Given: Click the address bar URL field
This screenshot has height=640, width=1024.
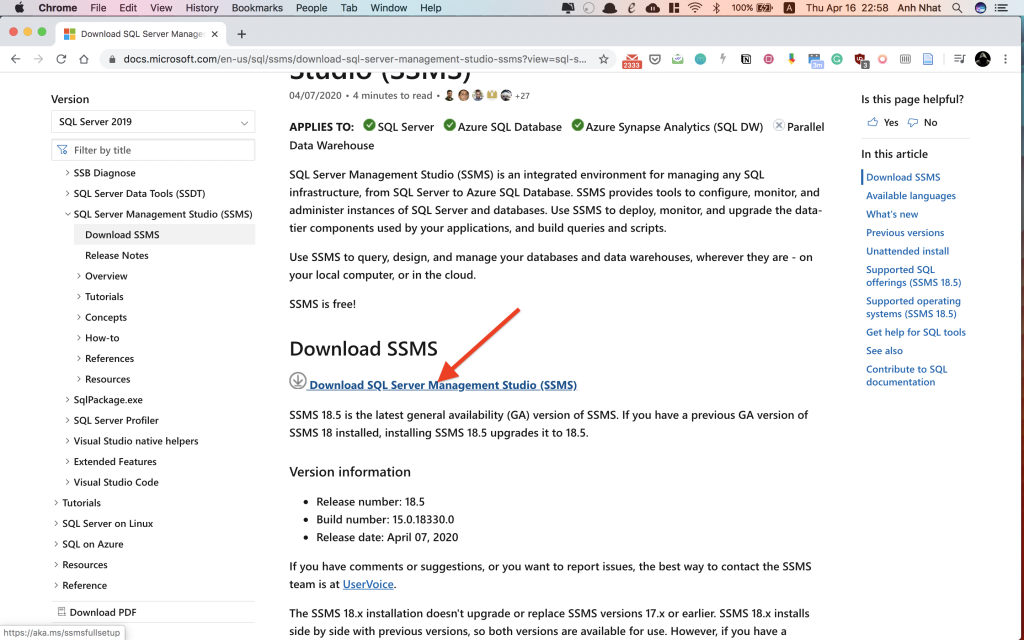Looking at the screenshot, I should click(355, 59).
